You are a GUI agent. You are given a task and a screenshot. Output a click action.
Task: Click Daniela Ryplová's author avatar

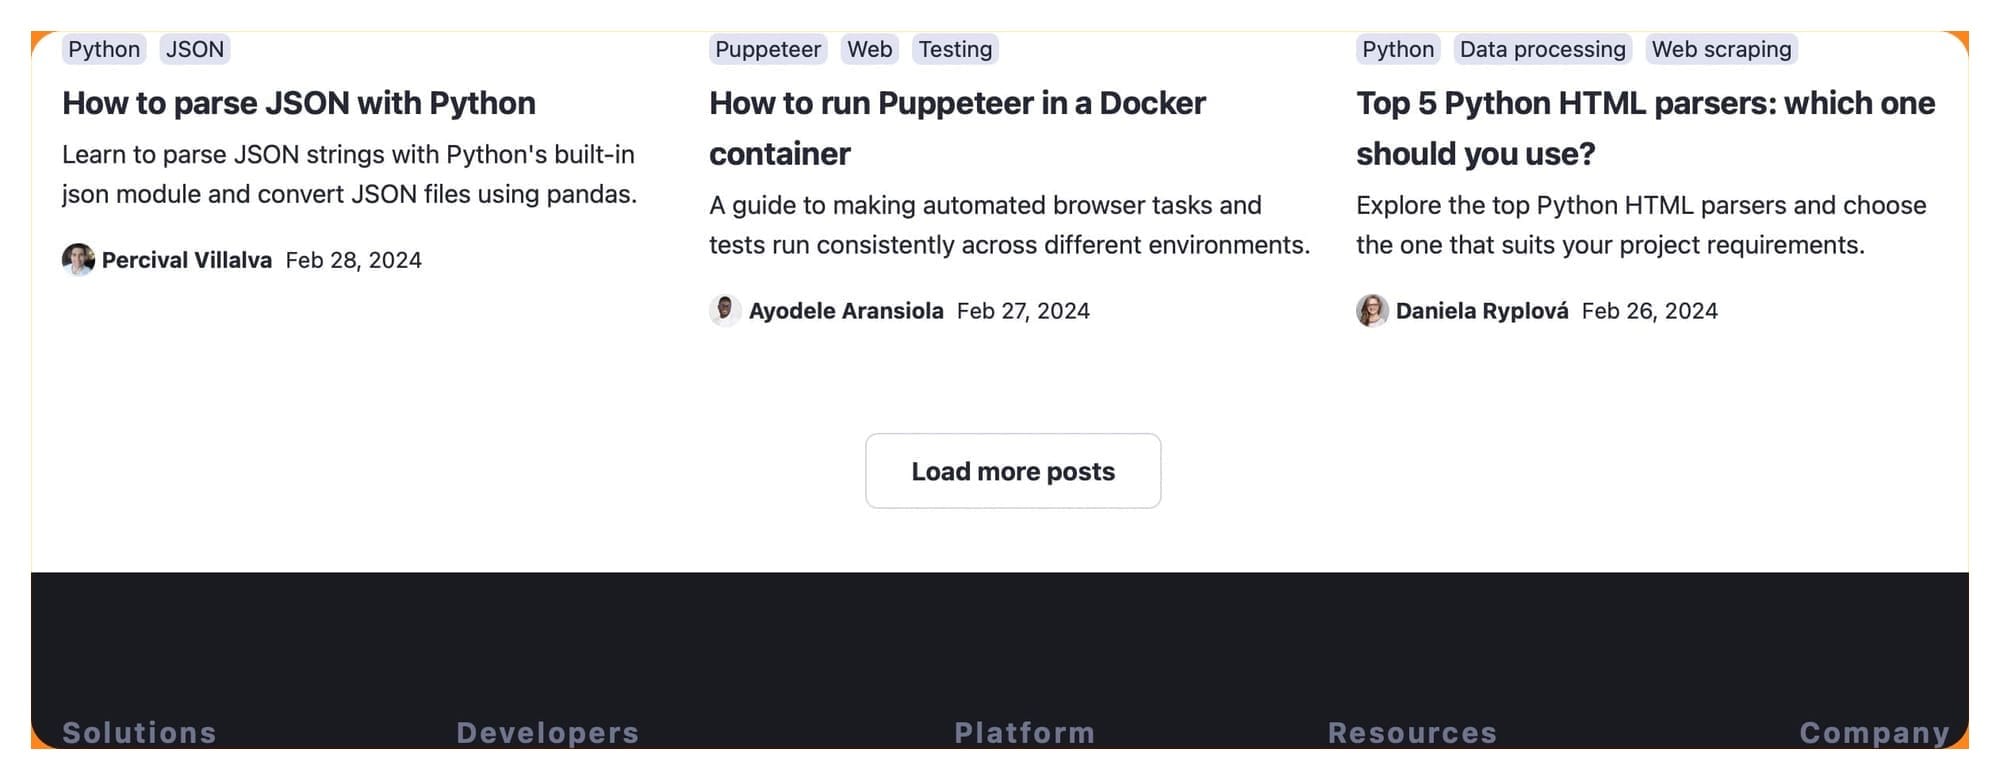[x=1372, y=311]
